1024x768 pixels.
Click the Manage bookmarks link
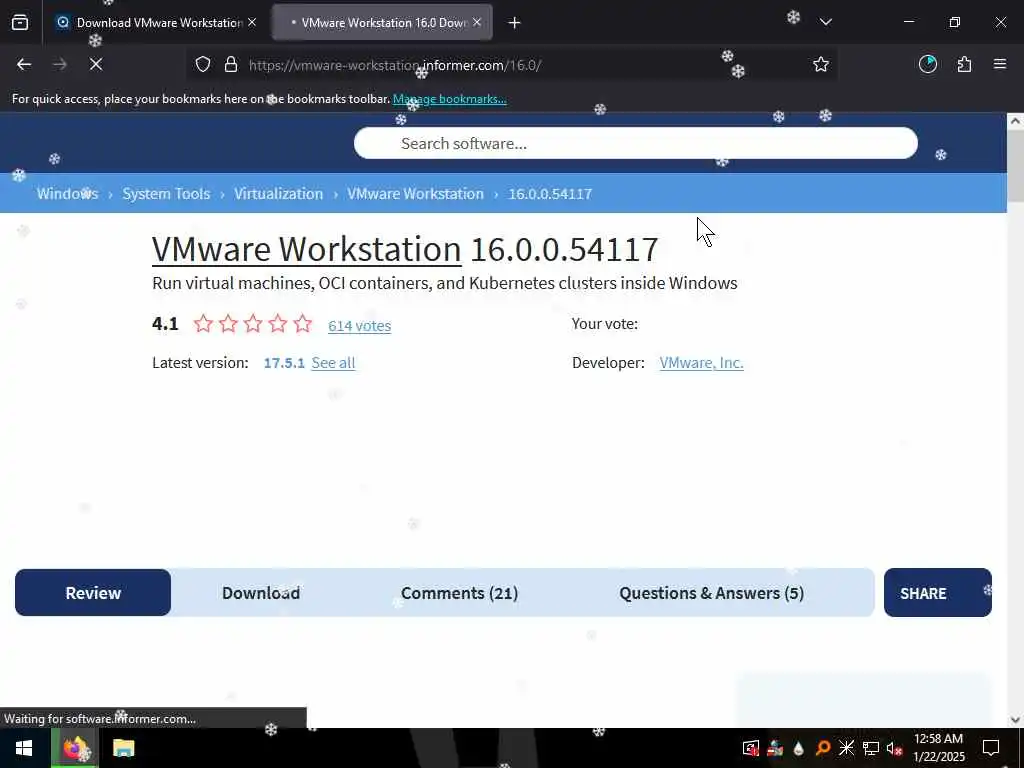coord(449,99)
